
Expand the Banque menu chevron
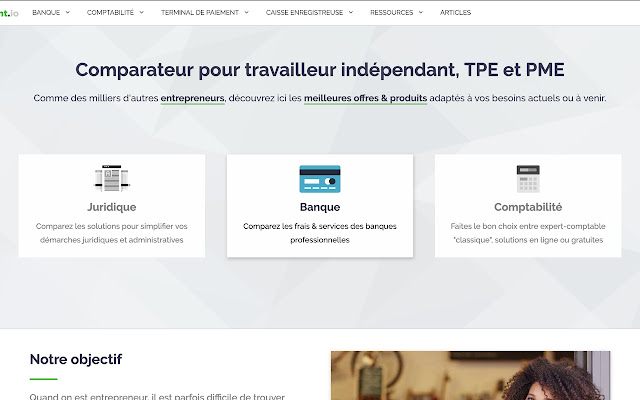[x=68, y=12]
